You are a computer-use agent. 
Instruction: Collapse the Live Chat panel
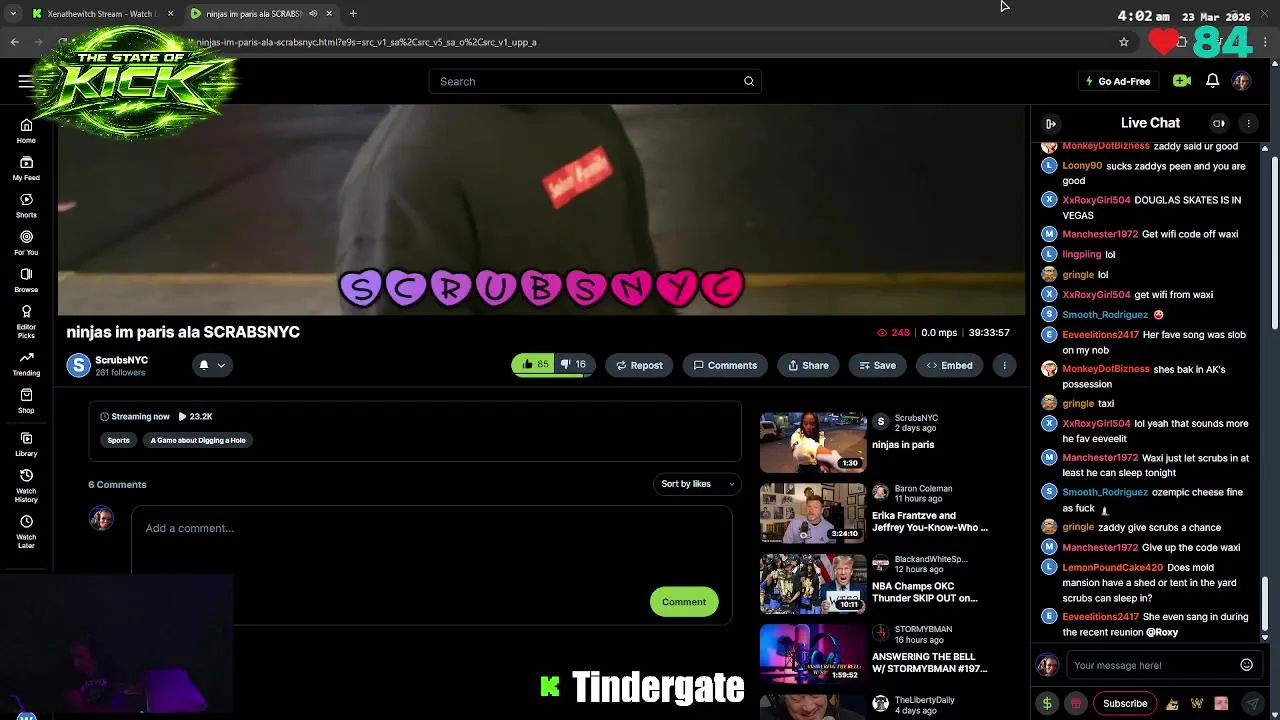pos(1051,123)
